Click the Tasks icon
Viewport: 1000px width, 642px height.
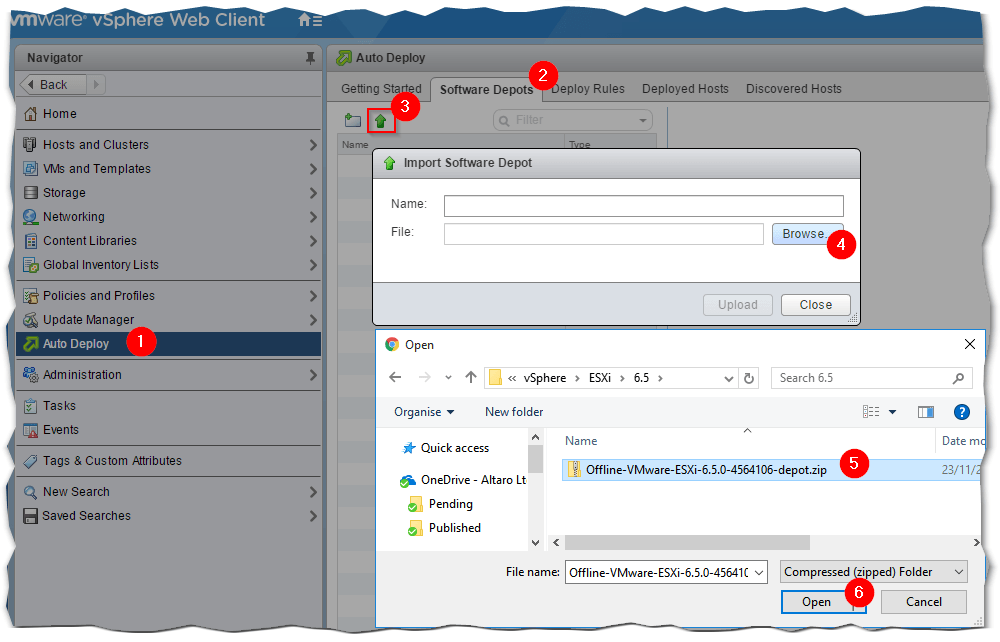(30, 406)
